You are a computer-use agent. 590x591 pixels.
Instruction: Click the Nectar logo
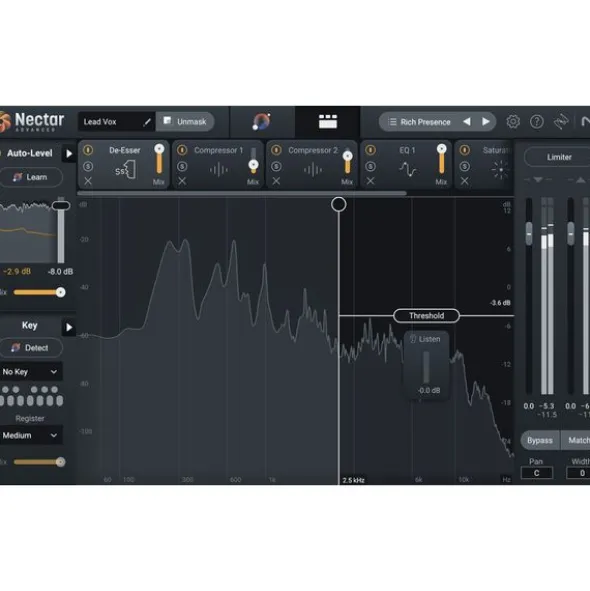(32, 122)
